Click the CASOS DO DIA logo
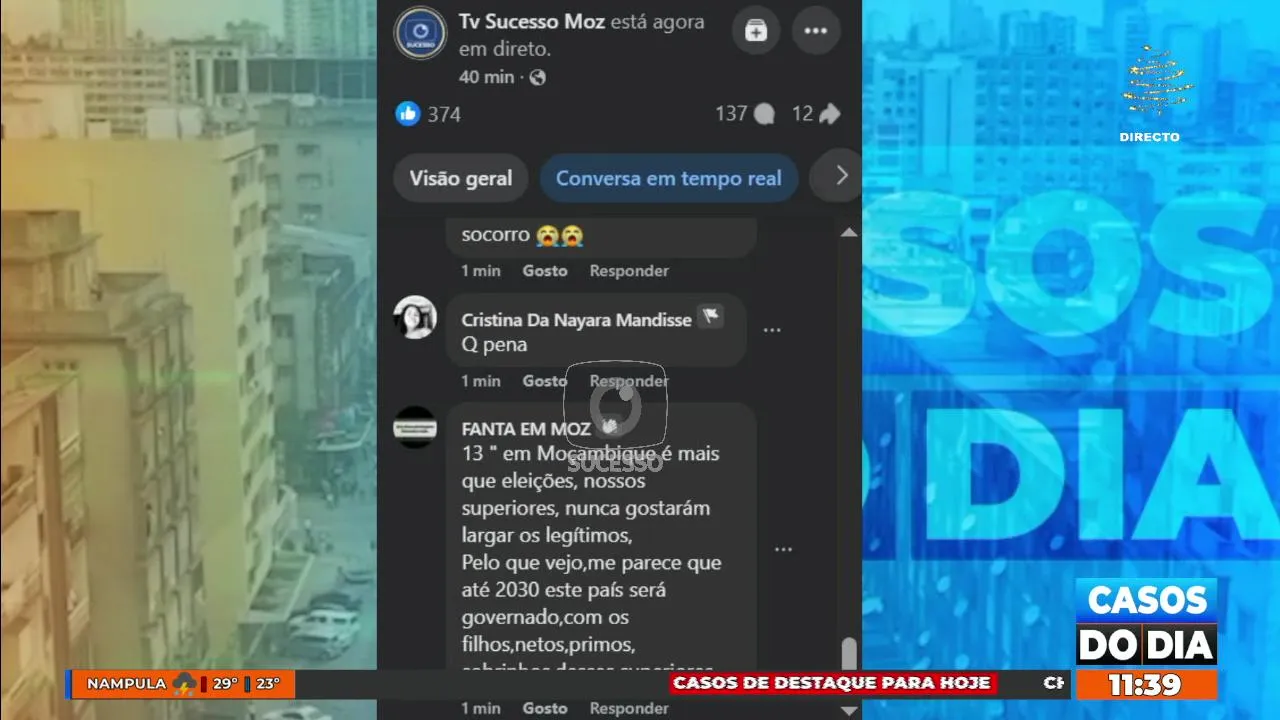Image resolution: width=1280 pixels, height=720 pixels. click(x=1146, y=622)
